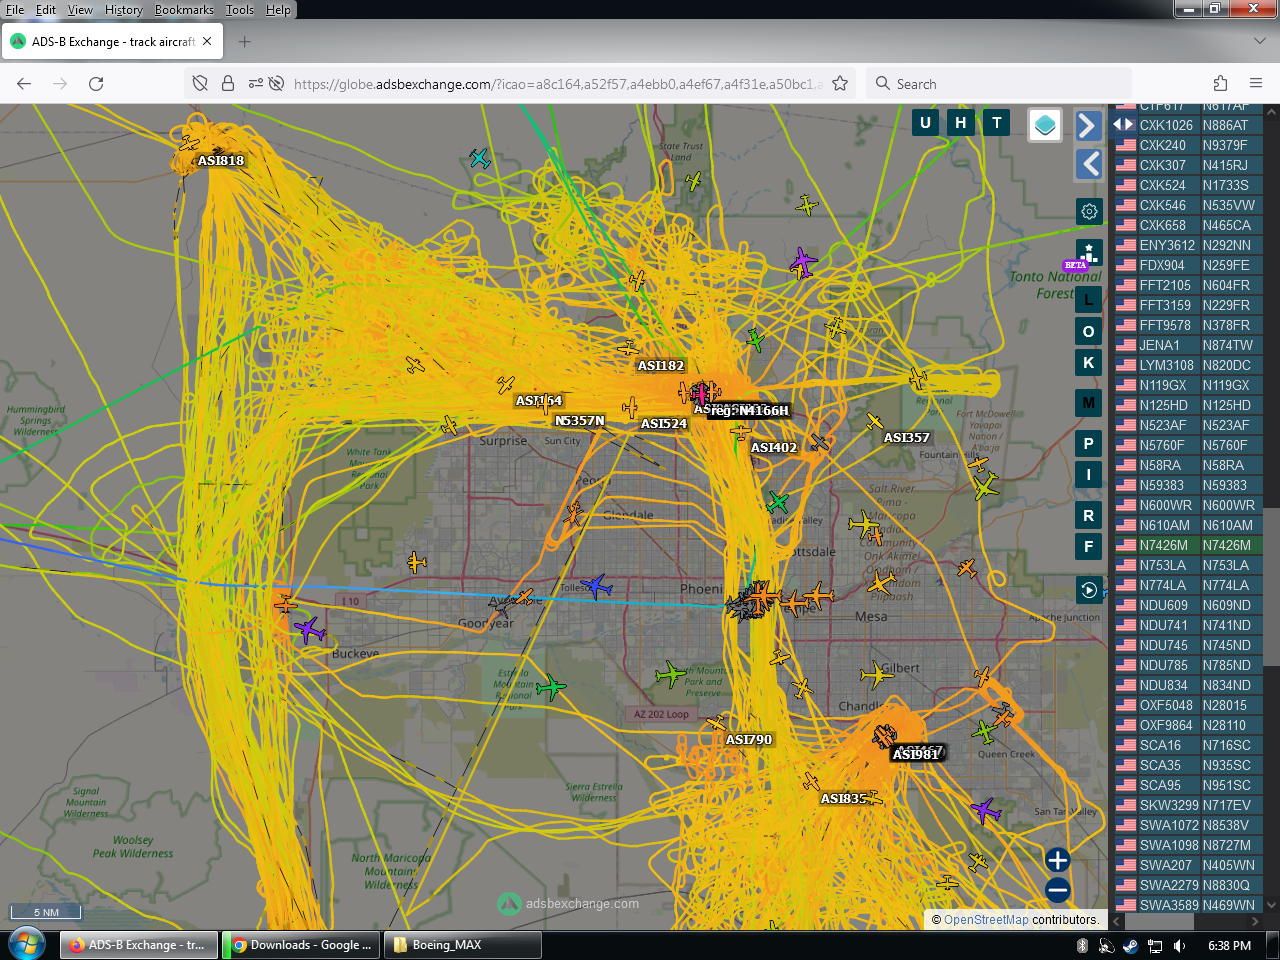
Task: Reload the current page
Action: 96,84
